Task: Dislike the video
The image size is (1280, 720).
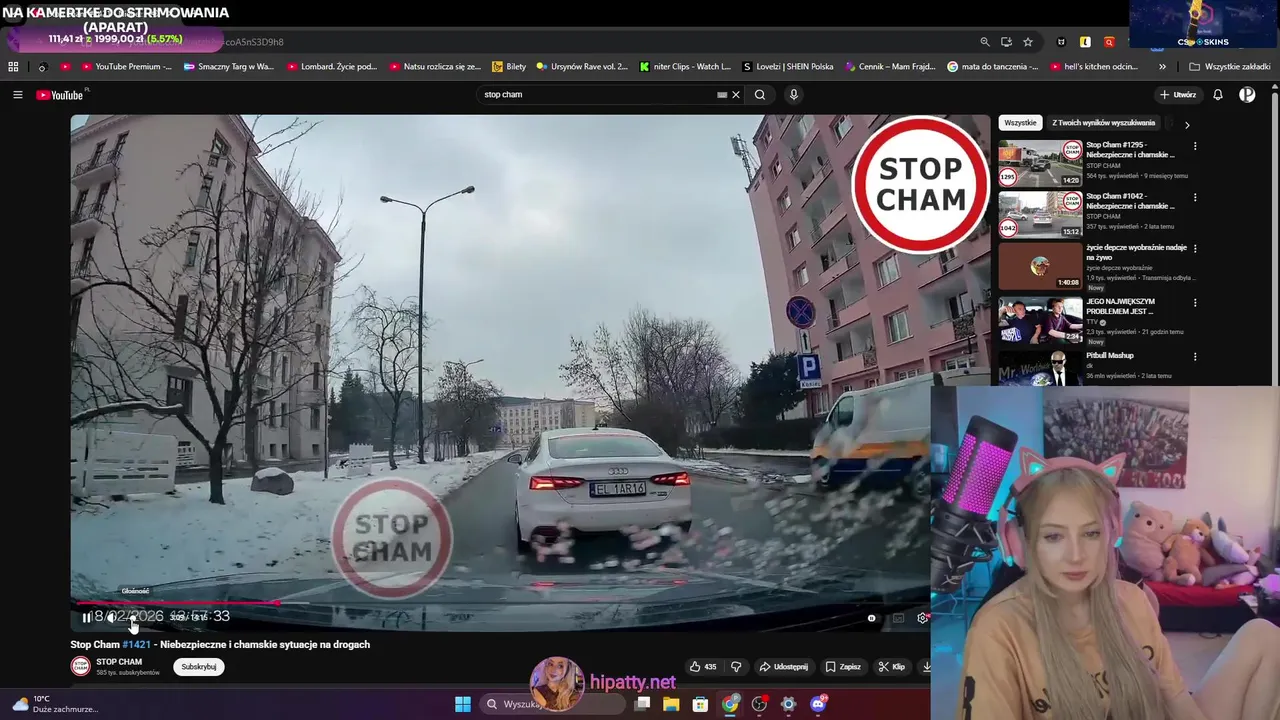Action: [x=736, y=667]
